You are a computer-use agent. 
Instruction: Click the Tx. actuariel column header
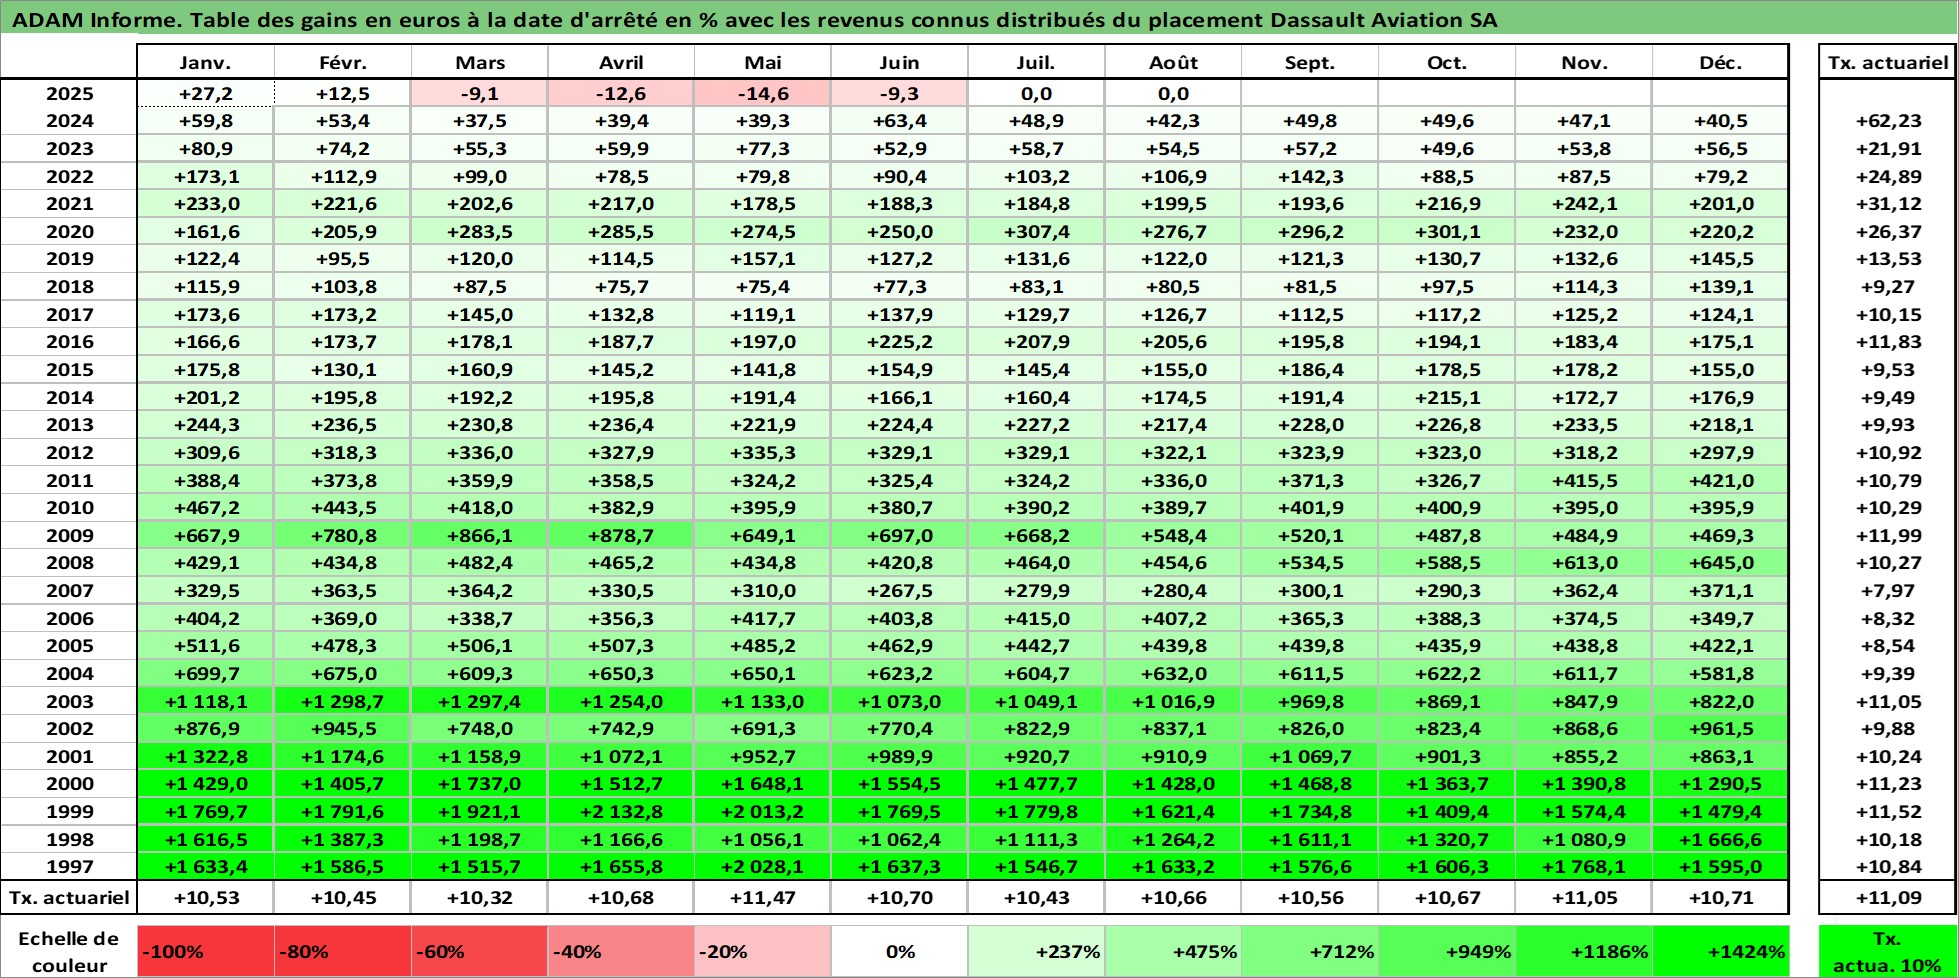1888,62
